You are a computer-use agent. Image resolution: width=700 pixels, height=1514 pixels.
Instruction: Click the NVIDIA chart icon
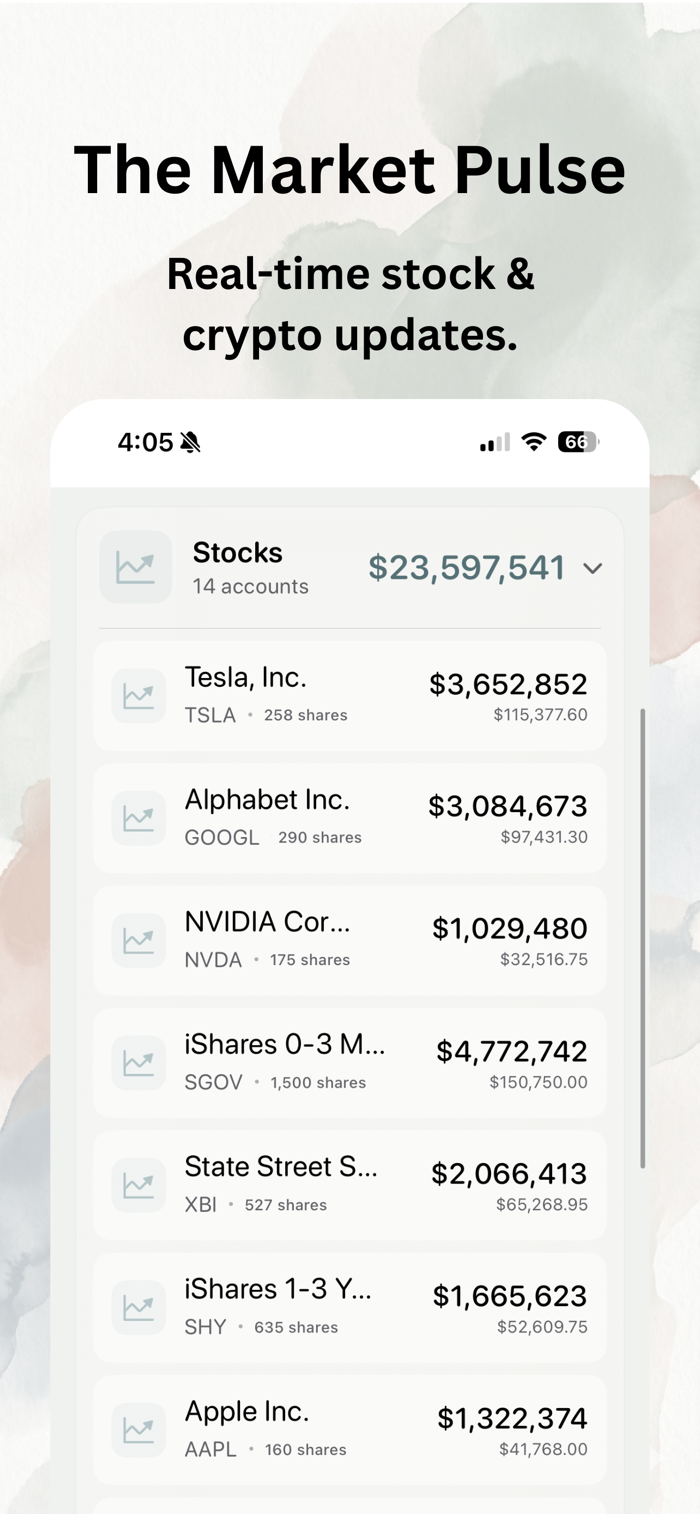point(139,940)
